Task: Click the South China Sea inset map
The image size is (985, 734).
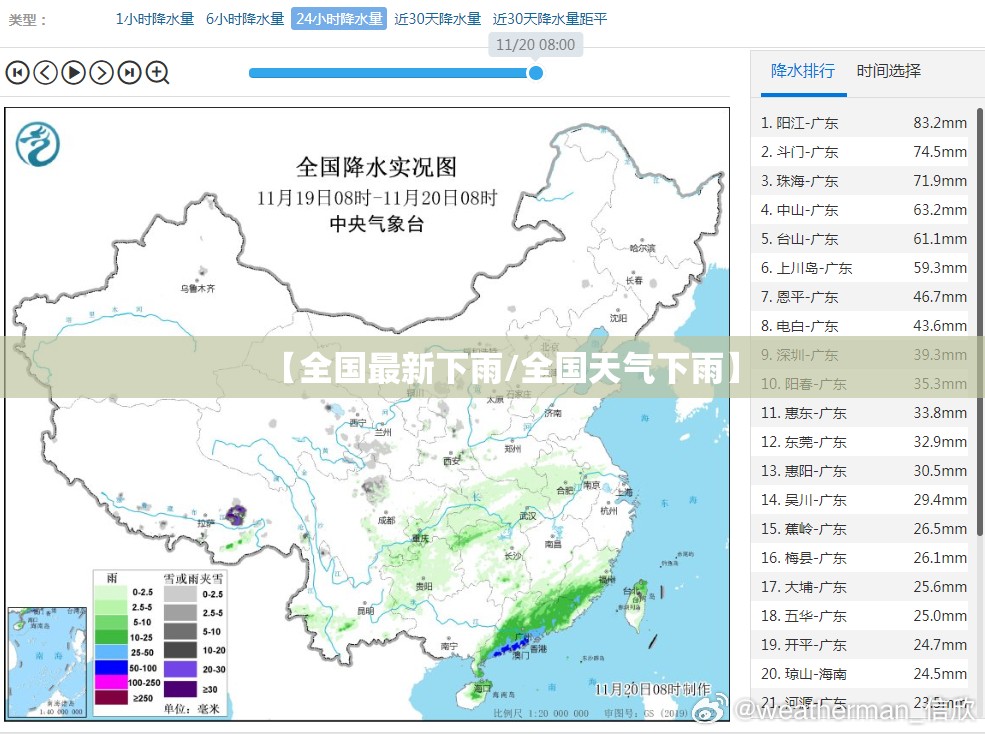Action: [x=48, y=662]
